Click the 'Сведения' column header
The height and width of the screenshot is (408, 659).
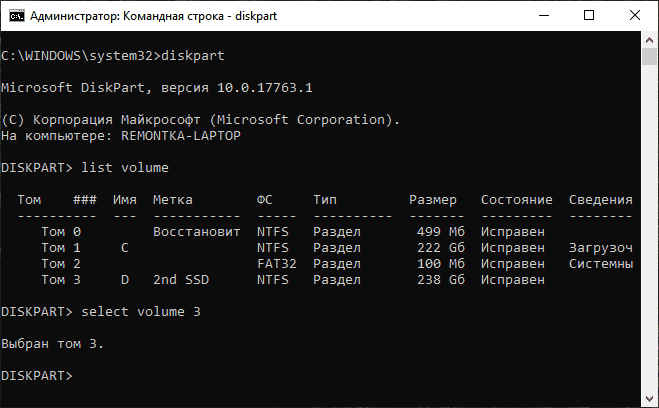tap(601, 200)
